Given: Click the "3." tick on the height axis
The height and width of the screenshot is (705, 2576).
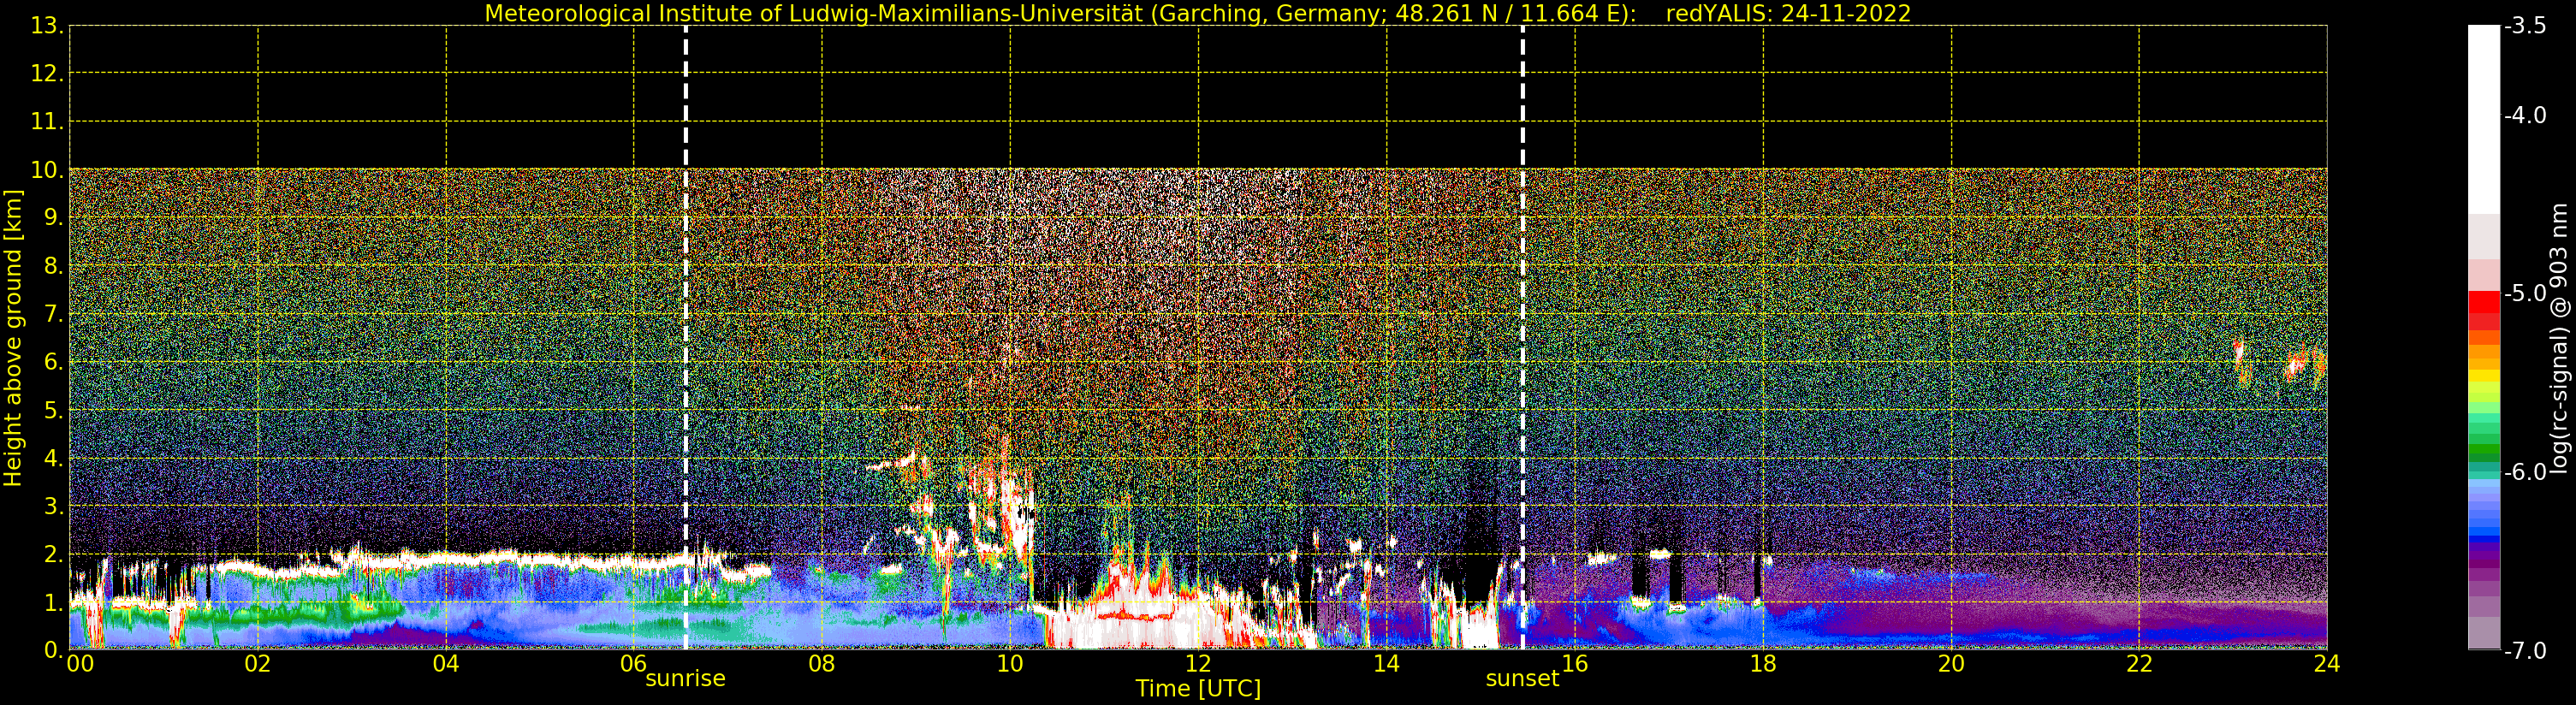Looking at the screenshot, I should 54,507.
